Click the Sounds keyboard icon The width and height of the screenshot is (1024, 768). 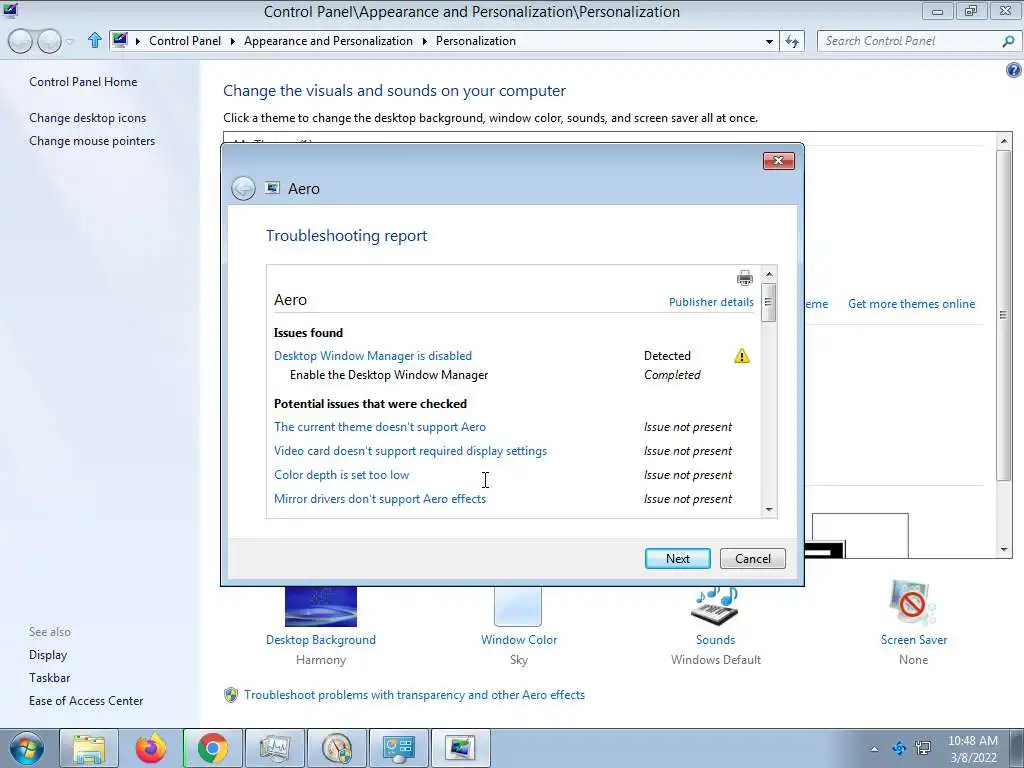(x=715, y=606)
